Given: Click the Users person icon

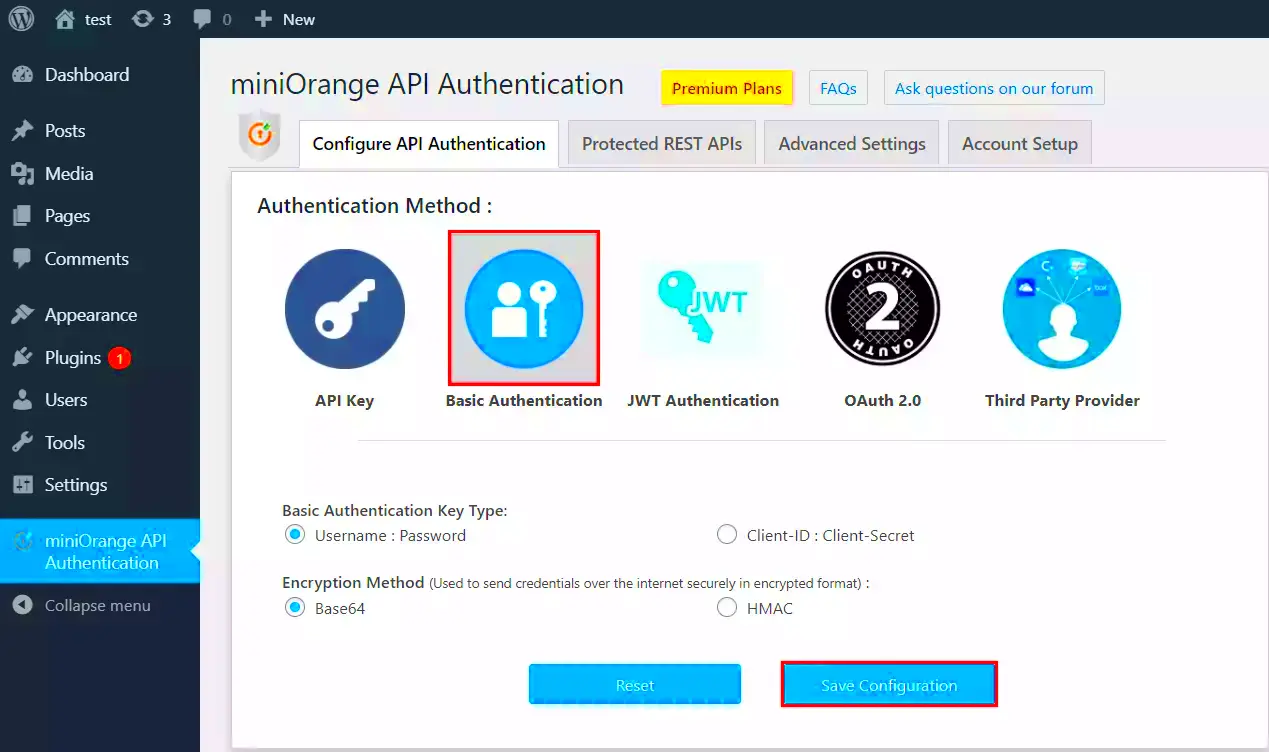Looking at the screenshot, I should [22, 400].
